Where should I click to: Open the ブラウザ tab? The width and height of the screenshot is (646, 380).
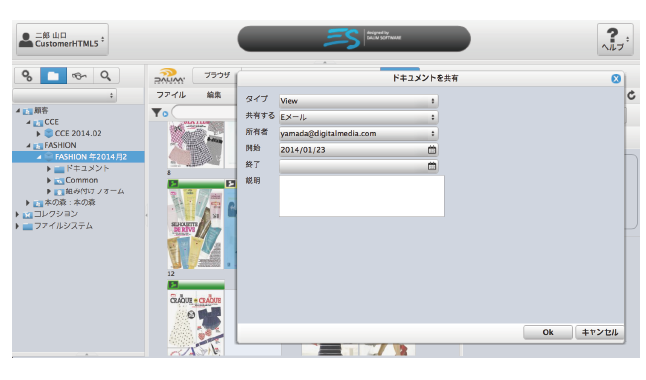click(217, 75)
